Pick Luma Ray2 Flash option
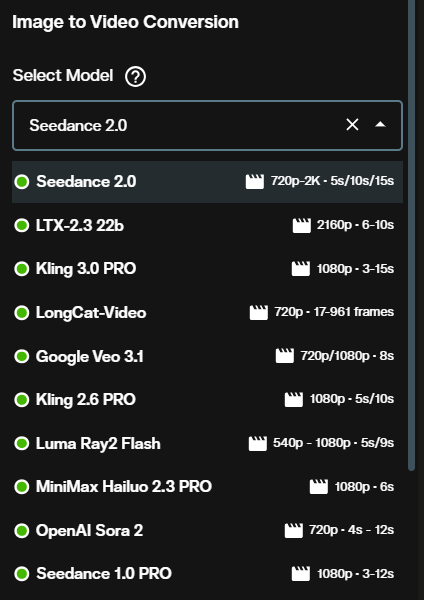This screenshot has width=424, height=600. pyautogui.click(x=207, y=443)
